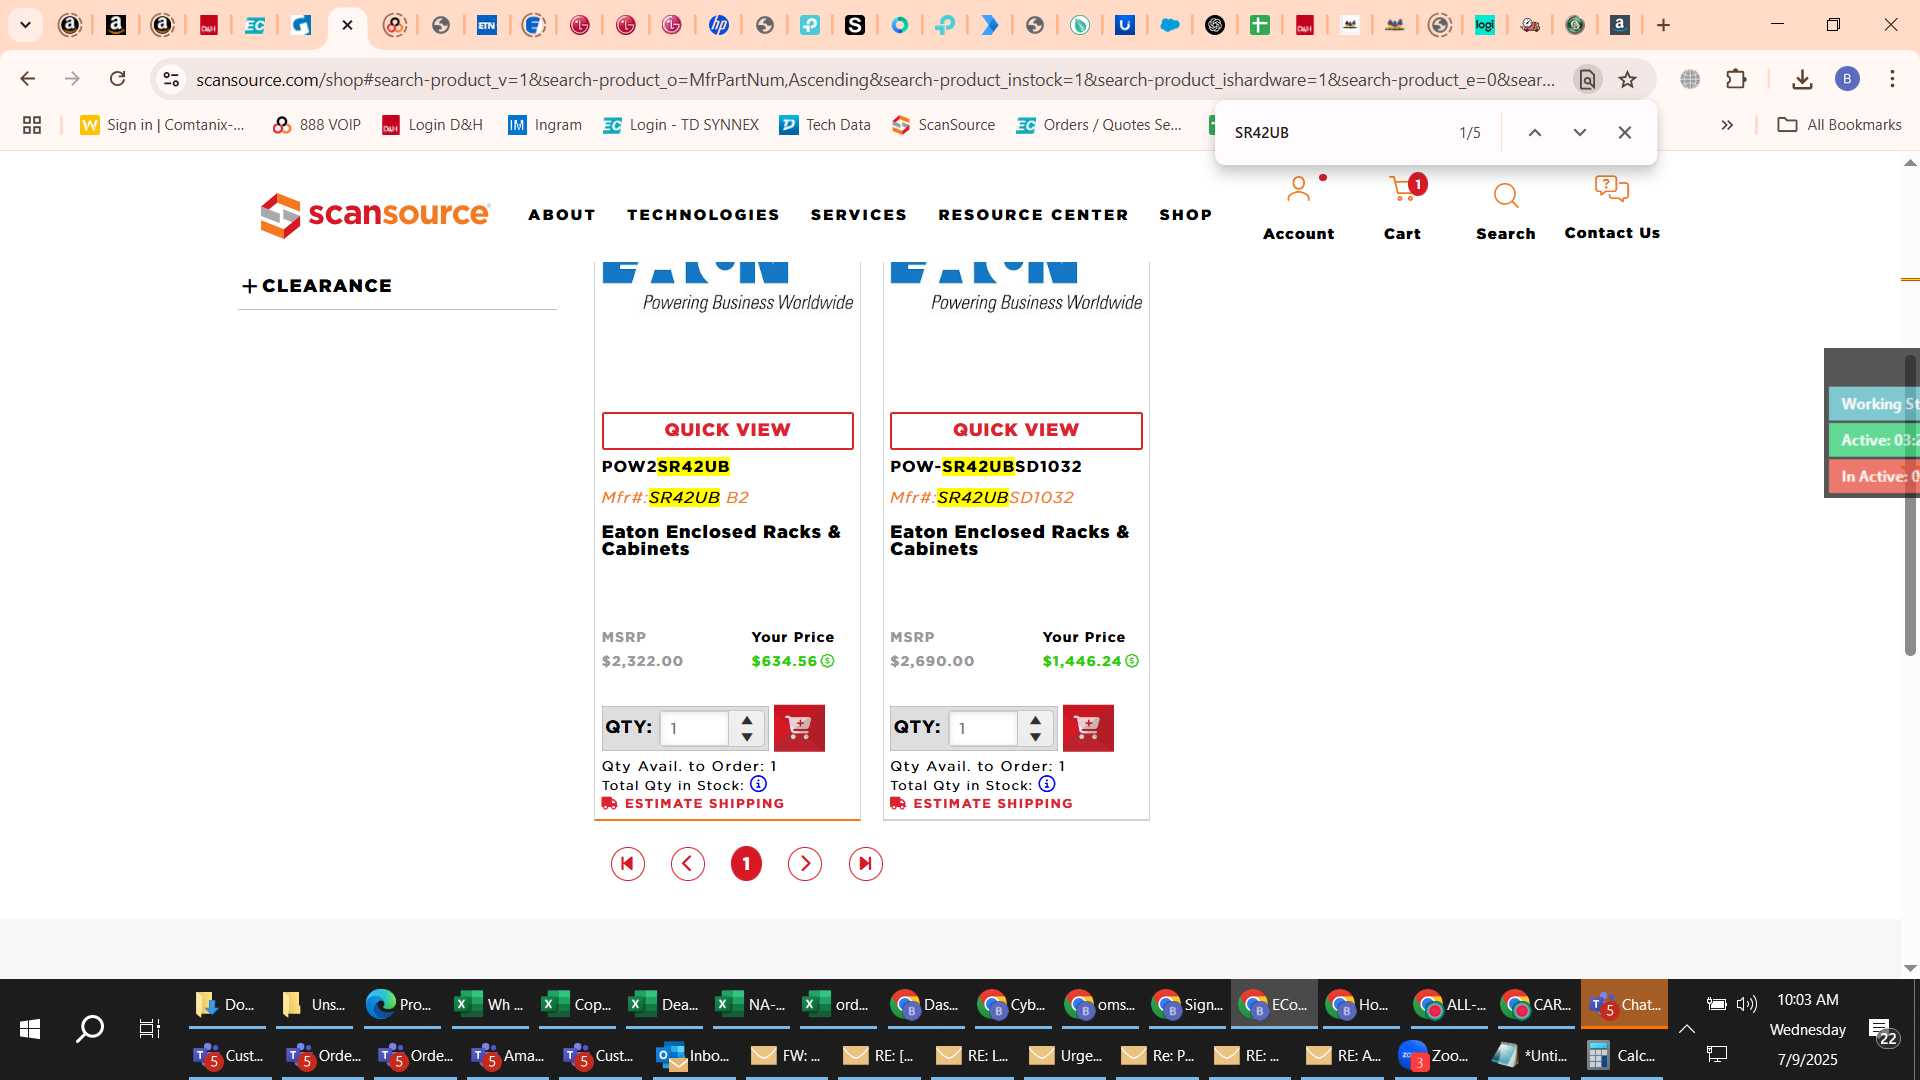
Task: Reload the current page
Action: coord(118,79)
